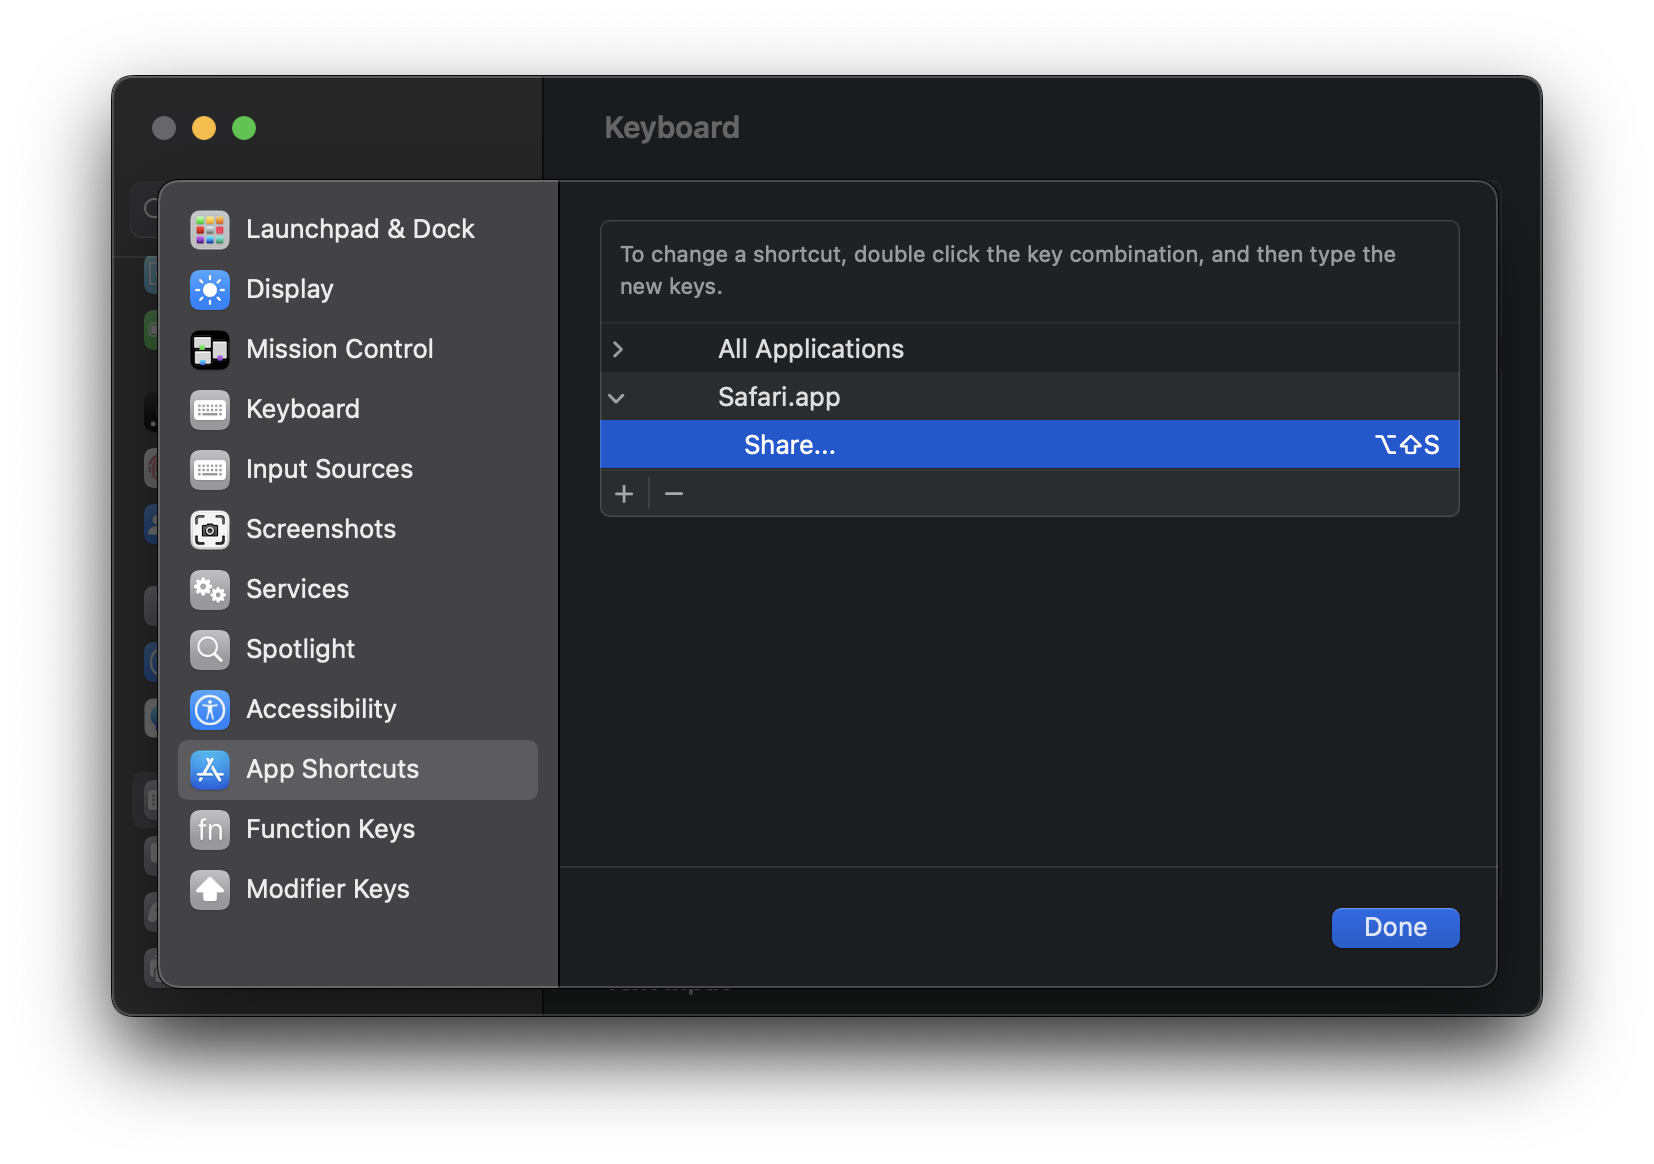Click the Input Sources icon
This screenshot has height=1164, width=1654.
(210, 469)
